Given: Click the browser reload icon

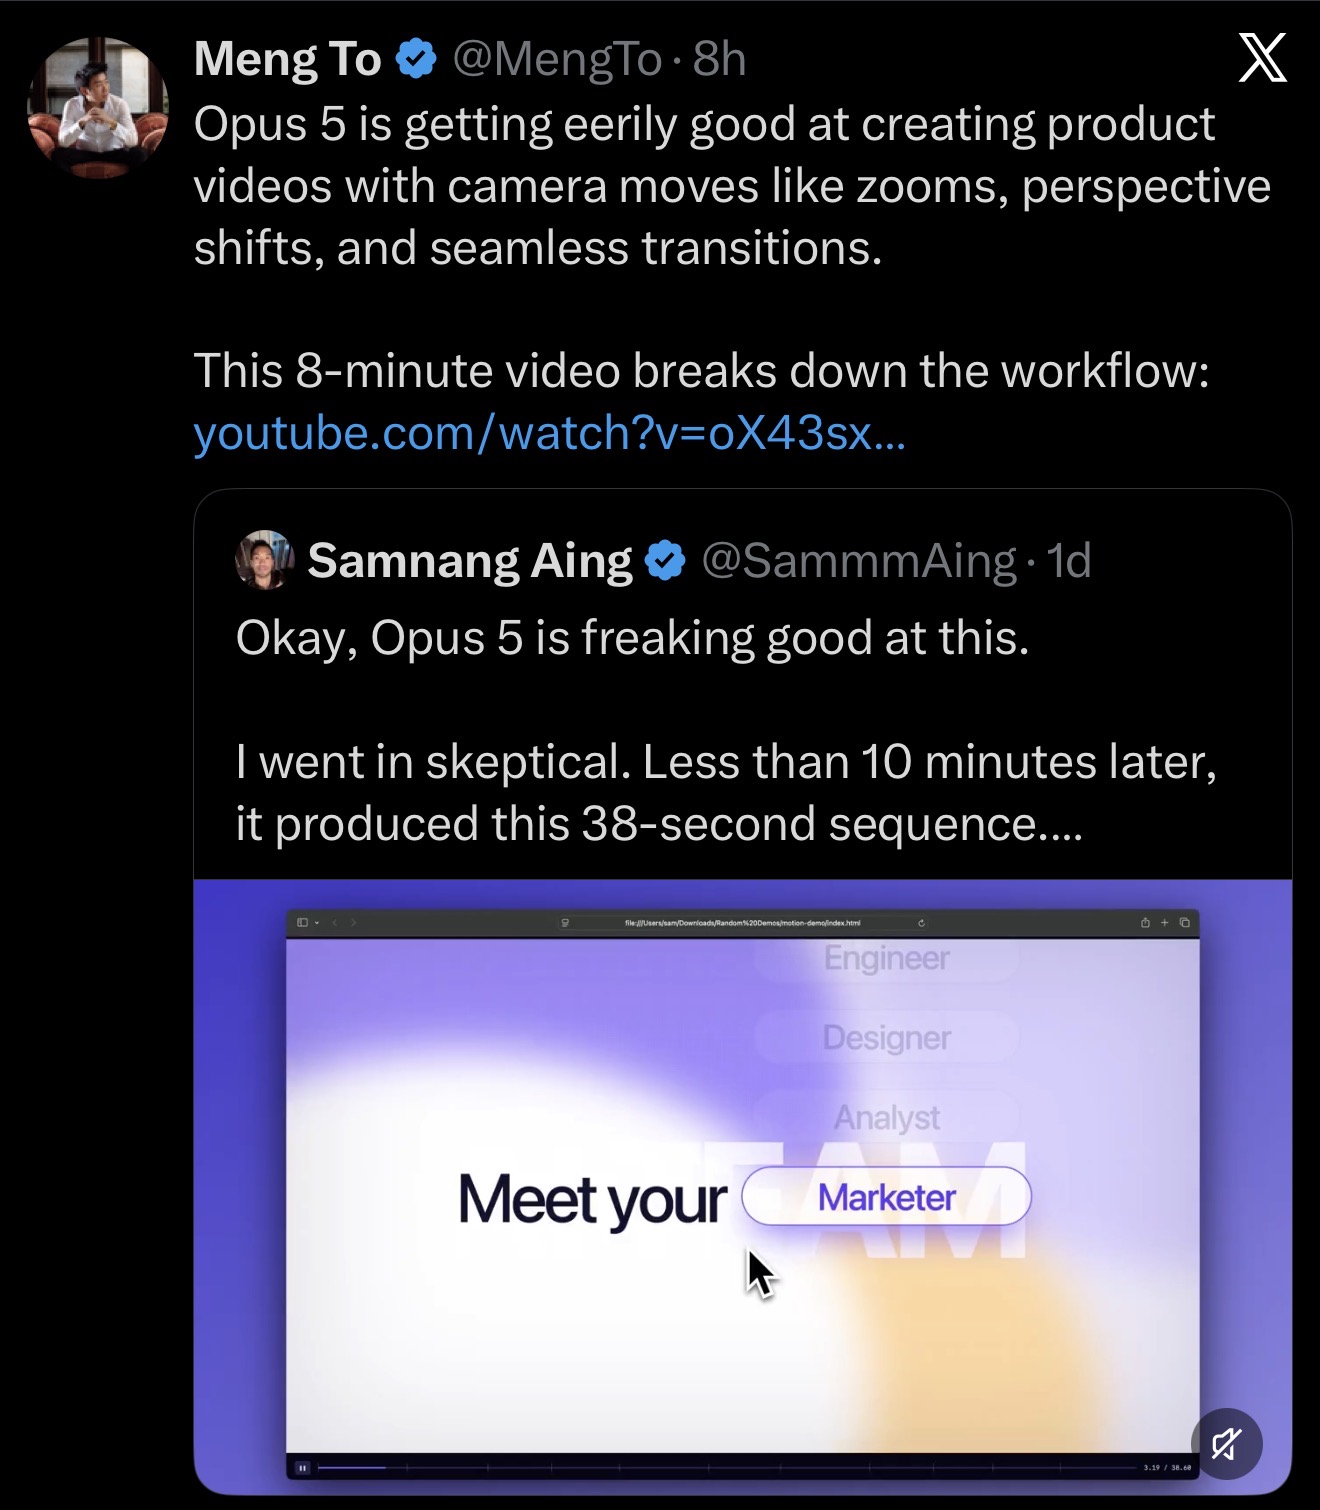Looking at the screenshot, I should (921, 923).
